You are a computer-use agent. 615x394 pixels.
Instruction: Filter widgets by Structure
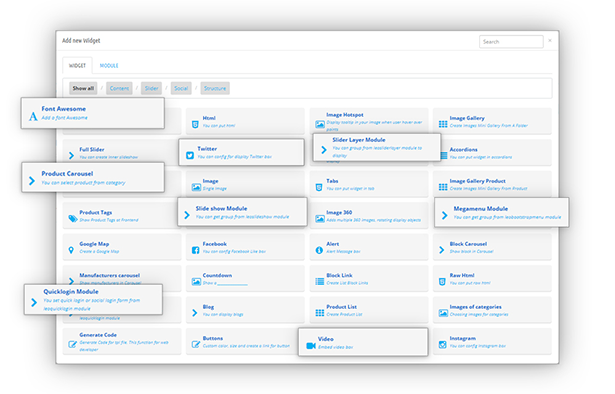(x=215, y=88)
